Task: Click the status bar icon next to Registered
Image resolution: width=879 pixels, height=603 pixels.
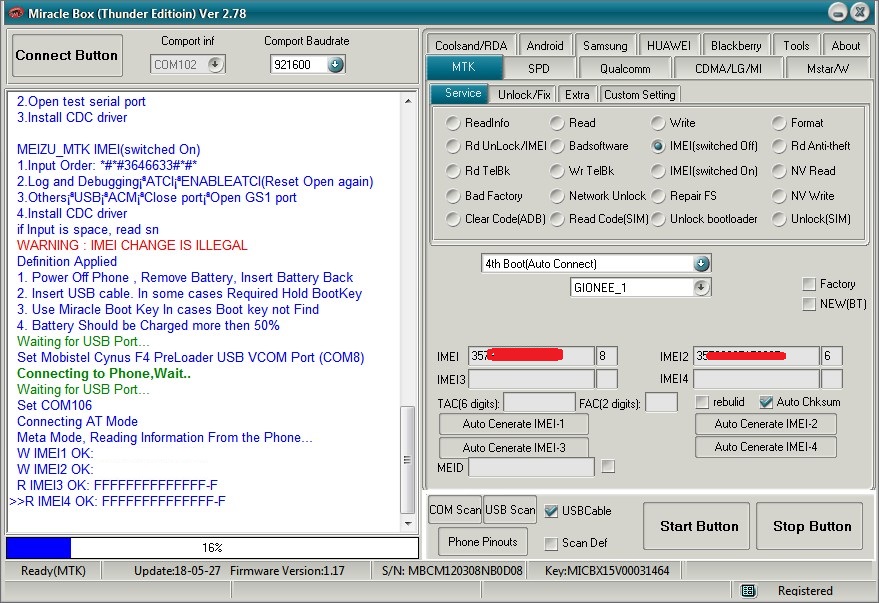Action: tap(748, 591)
